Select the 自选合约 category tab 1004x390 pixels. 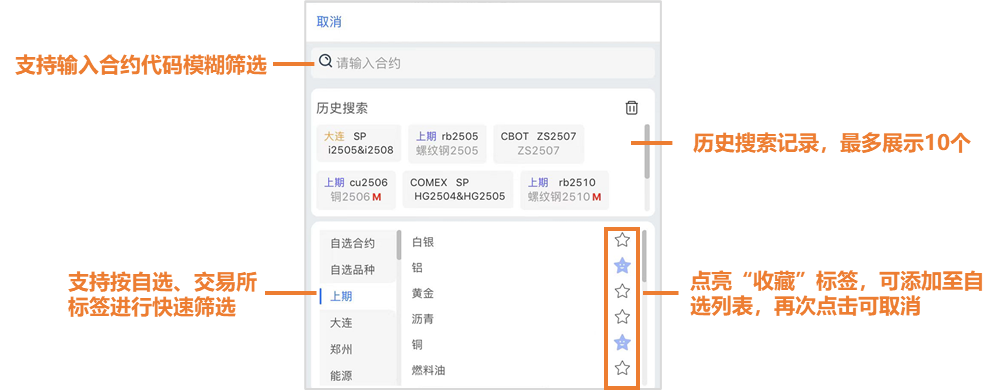coord(353,243)
